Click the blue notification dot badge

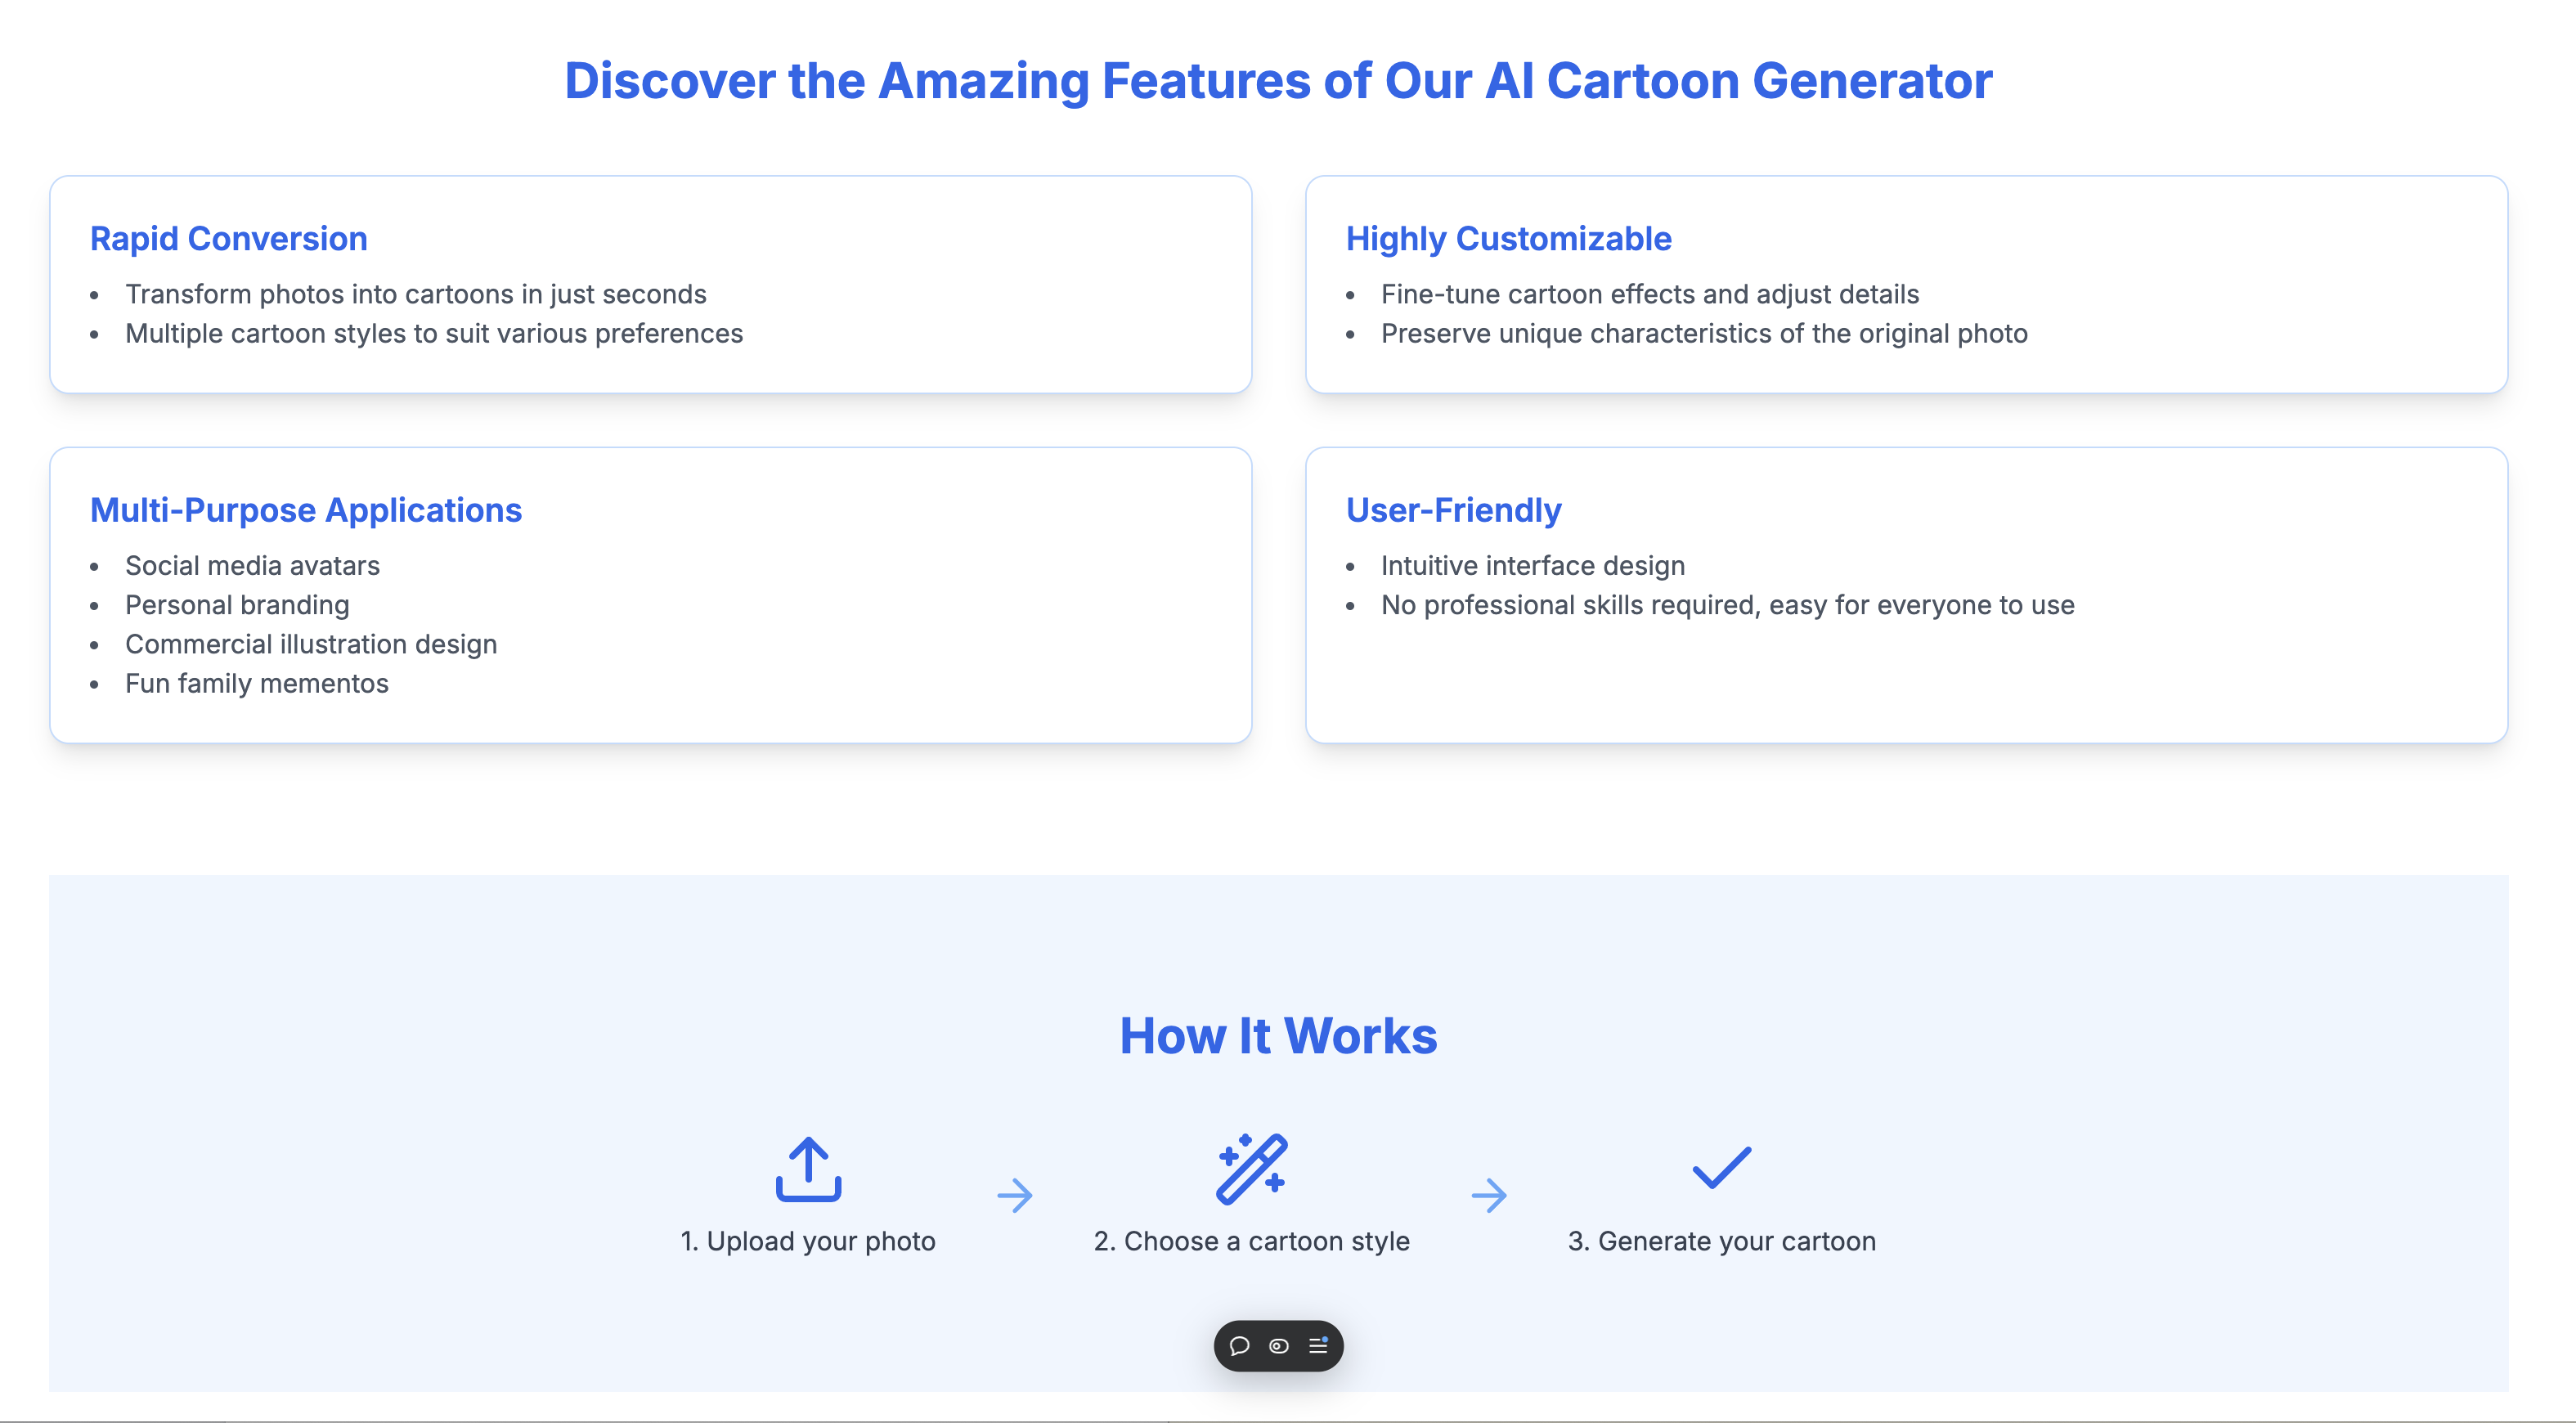pos(1326,1339)
